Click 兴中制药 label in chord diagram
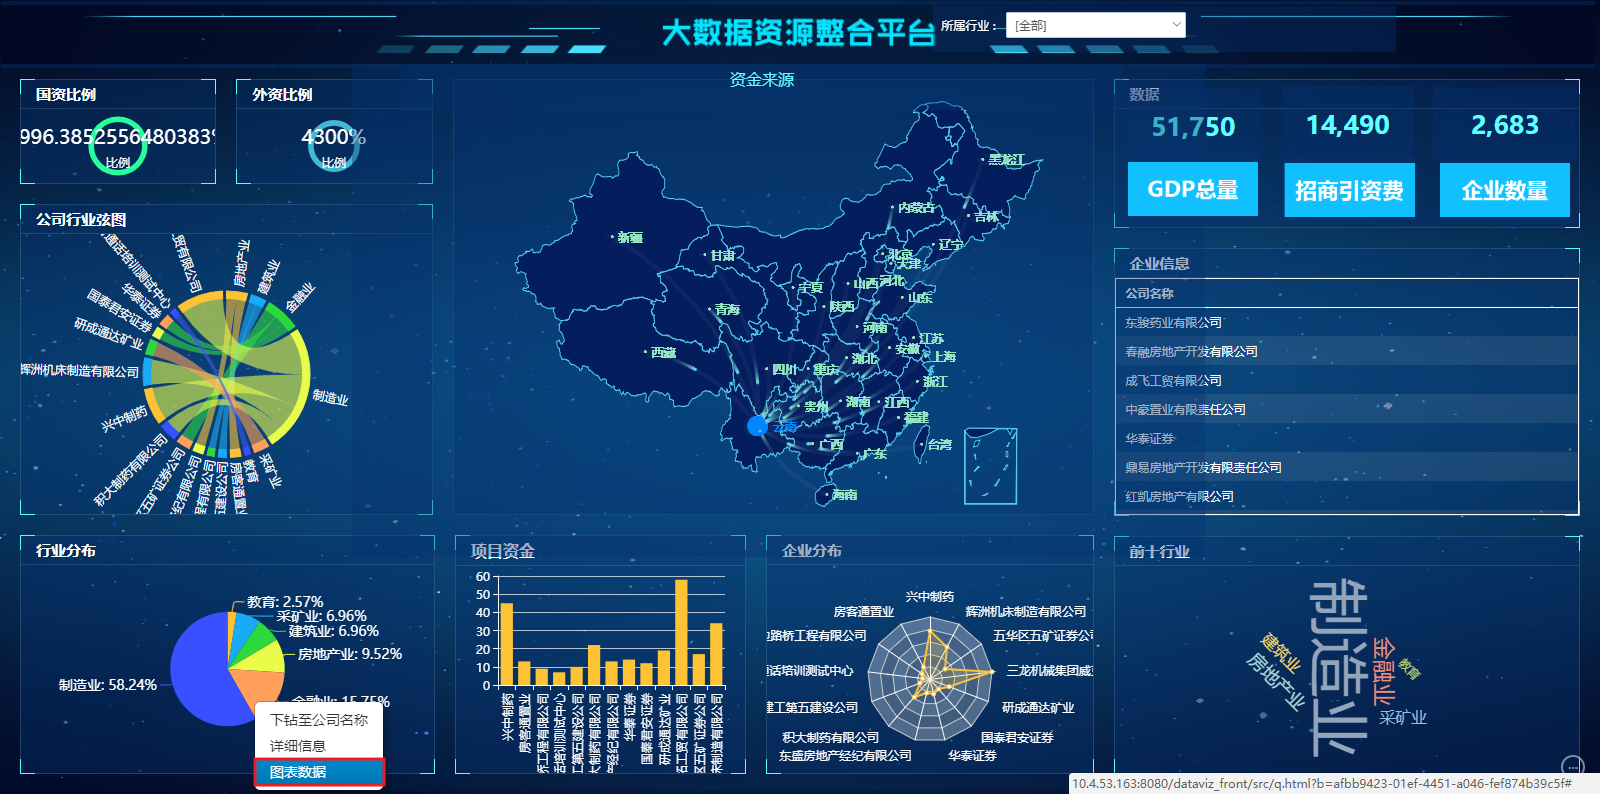This screenshot has height=794, width=1600. pyautogui.click(x=124, y=418)
